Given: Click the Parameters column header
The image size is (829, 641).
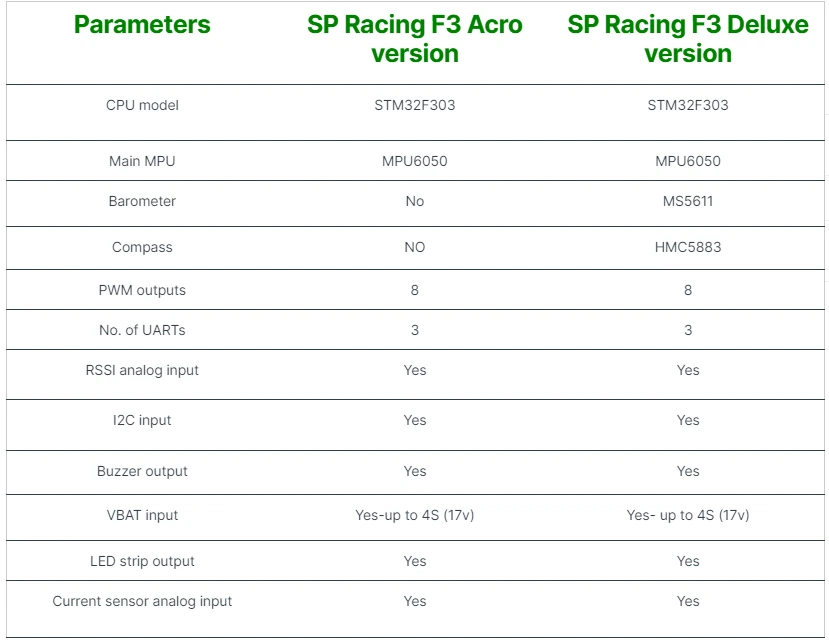Looking at the screenshot, I should tap(142, 25).
